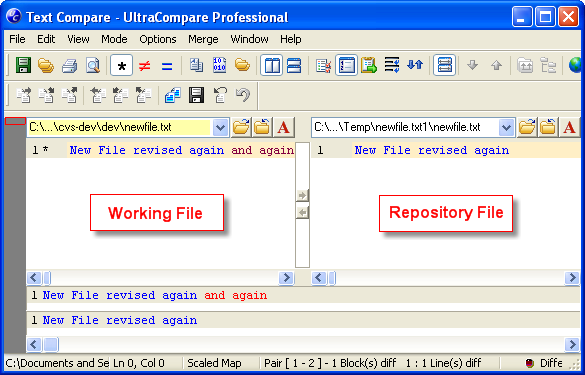This screenshot has width=585, height=375.
Task: Open the Print Preview magnifier icon
Action: tap(93, 66)
